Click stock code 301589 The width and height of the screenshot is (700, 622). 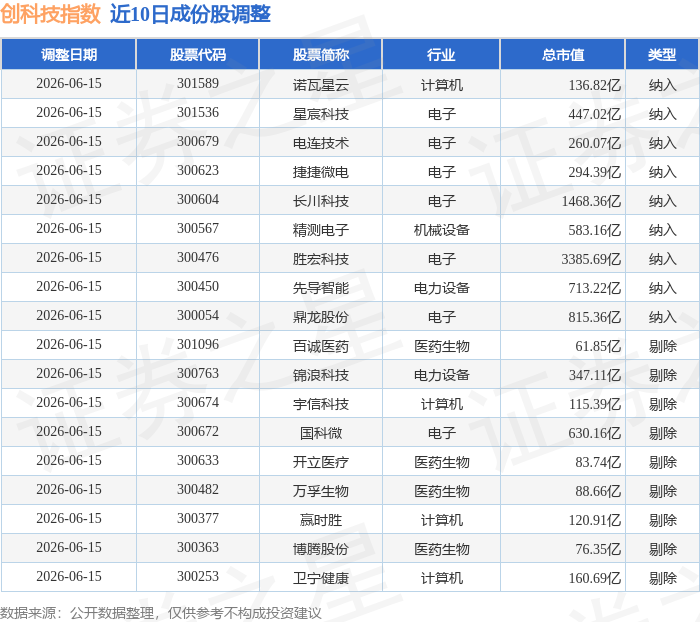point(198,83)
